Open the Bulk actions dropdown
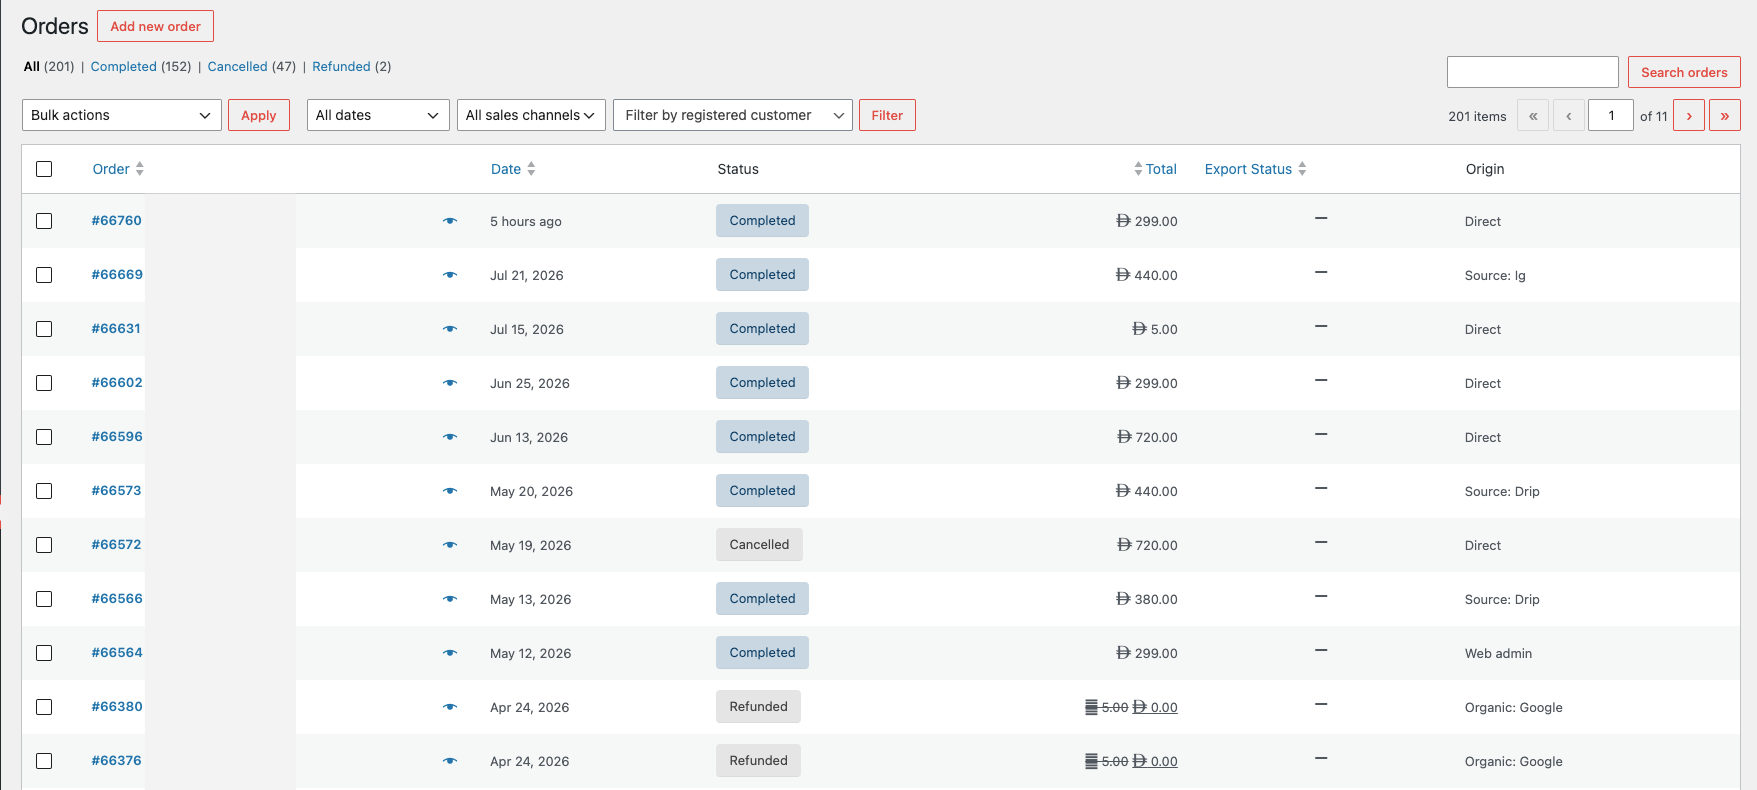This screenshot has height=790, width=1757. (121, 115)
